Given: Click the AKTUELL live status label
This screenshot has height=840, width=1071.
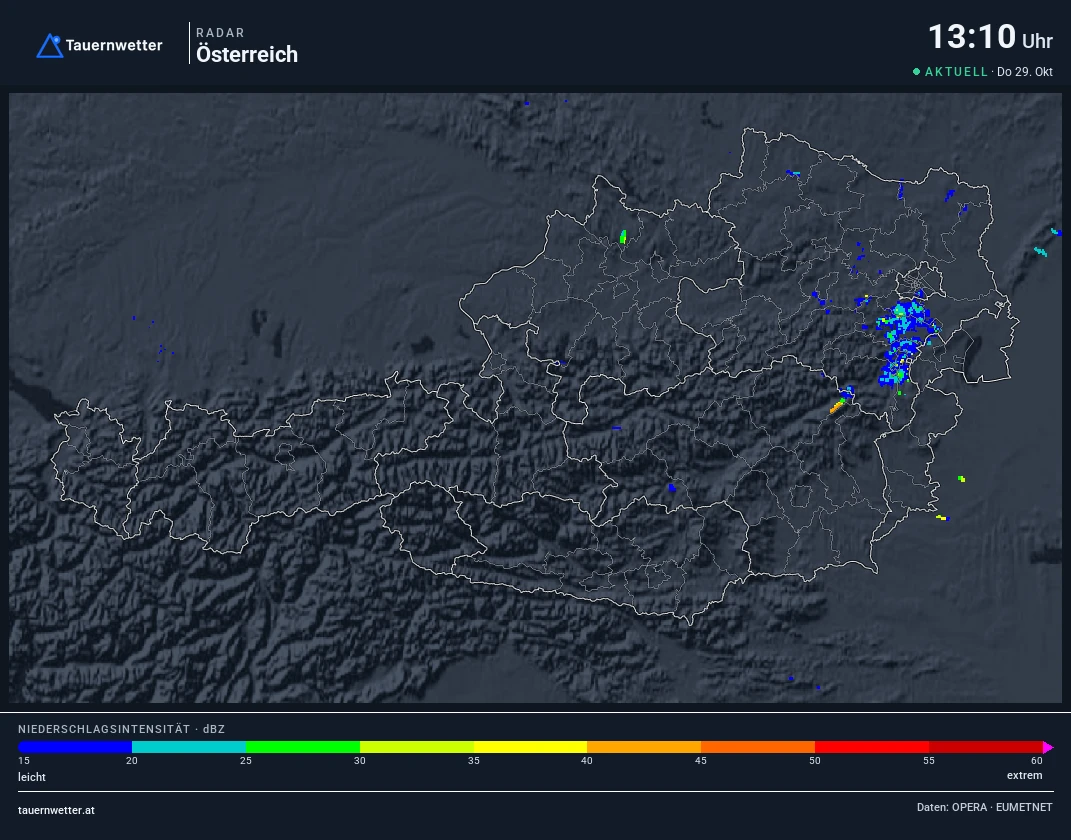Looking at the screenshot, I should (956, 72).
